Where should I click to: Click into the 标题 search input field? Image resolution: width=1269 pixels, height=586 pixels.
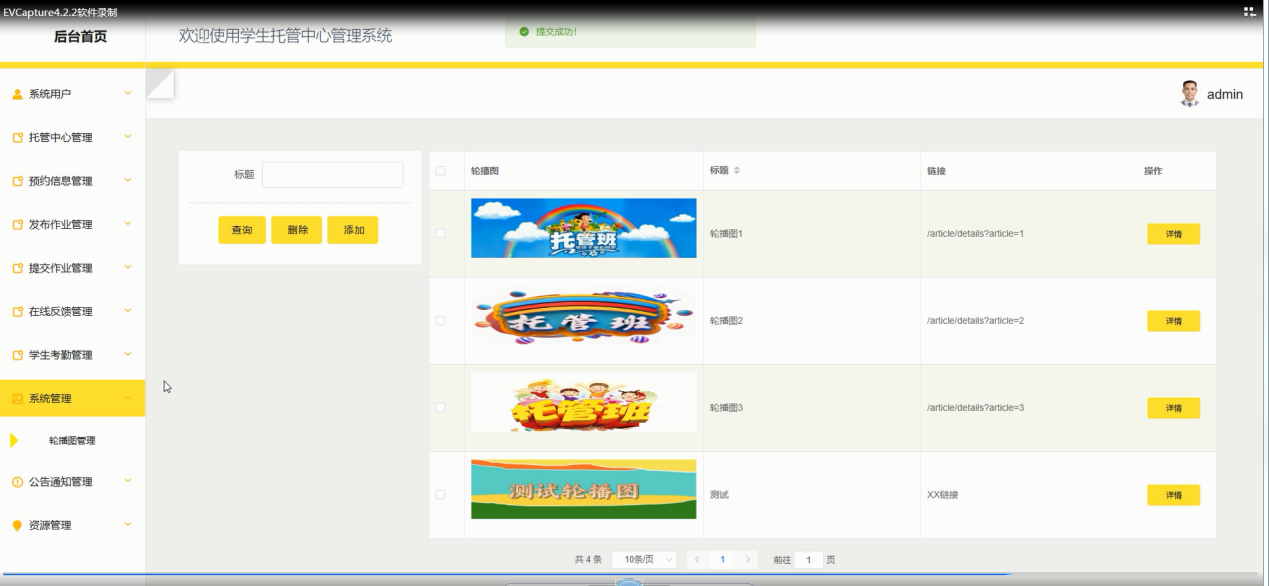[x=333, y=175]
